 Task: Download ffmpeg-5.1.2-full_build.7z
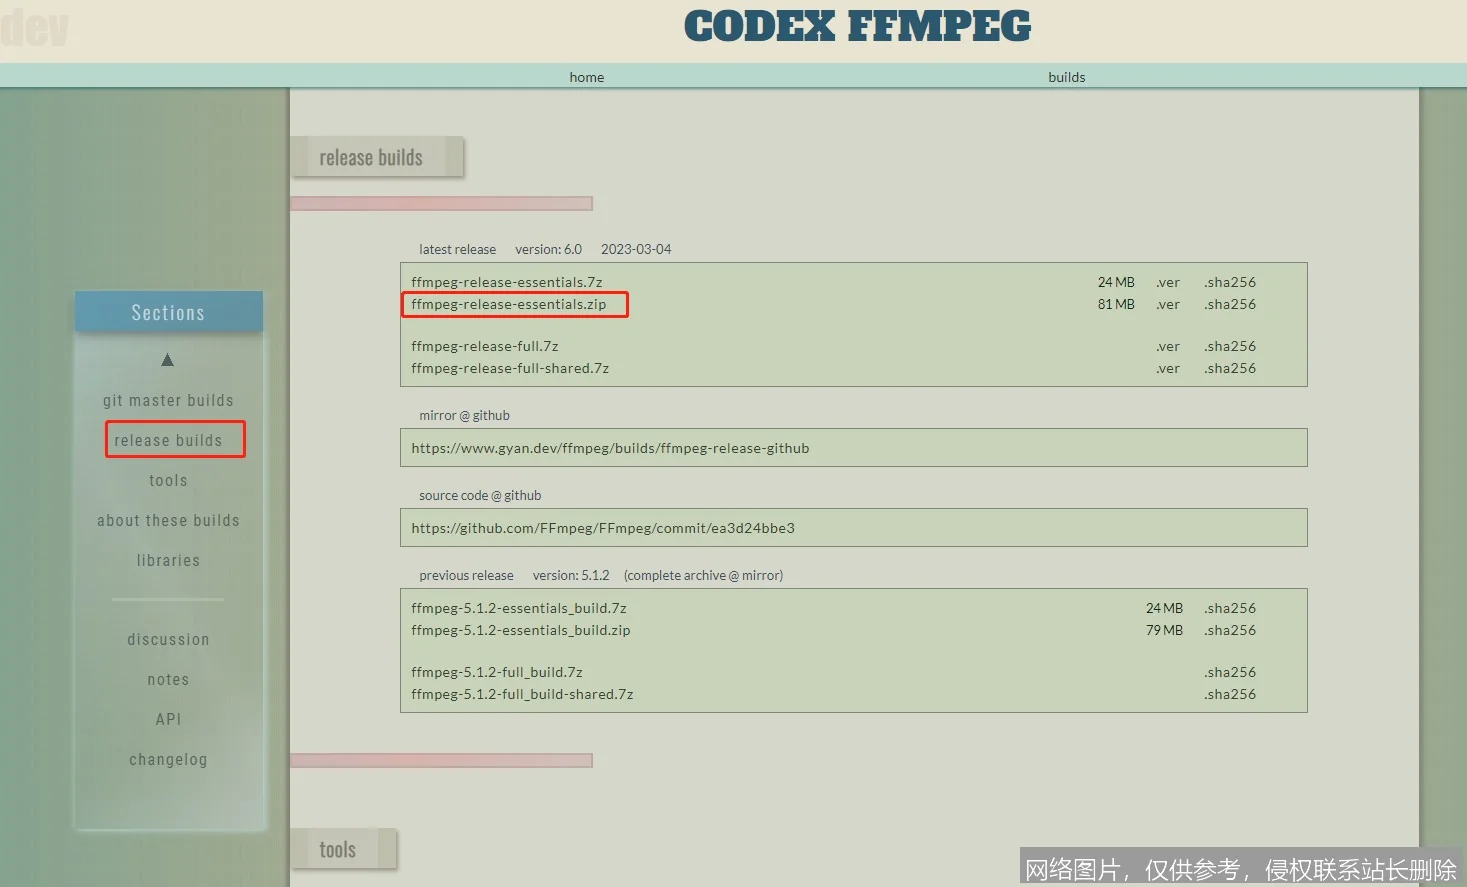497,672
